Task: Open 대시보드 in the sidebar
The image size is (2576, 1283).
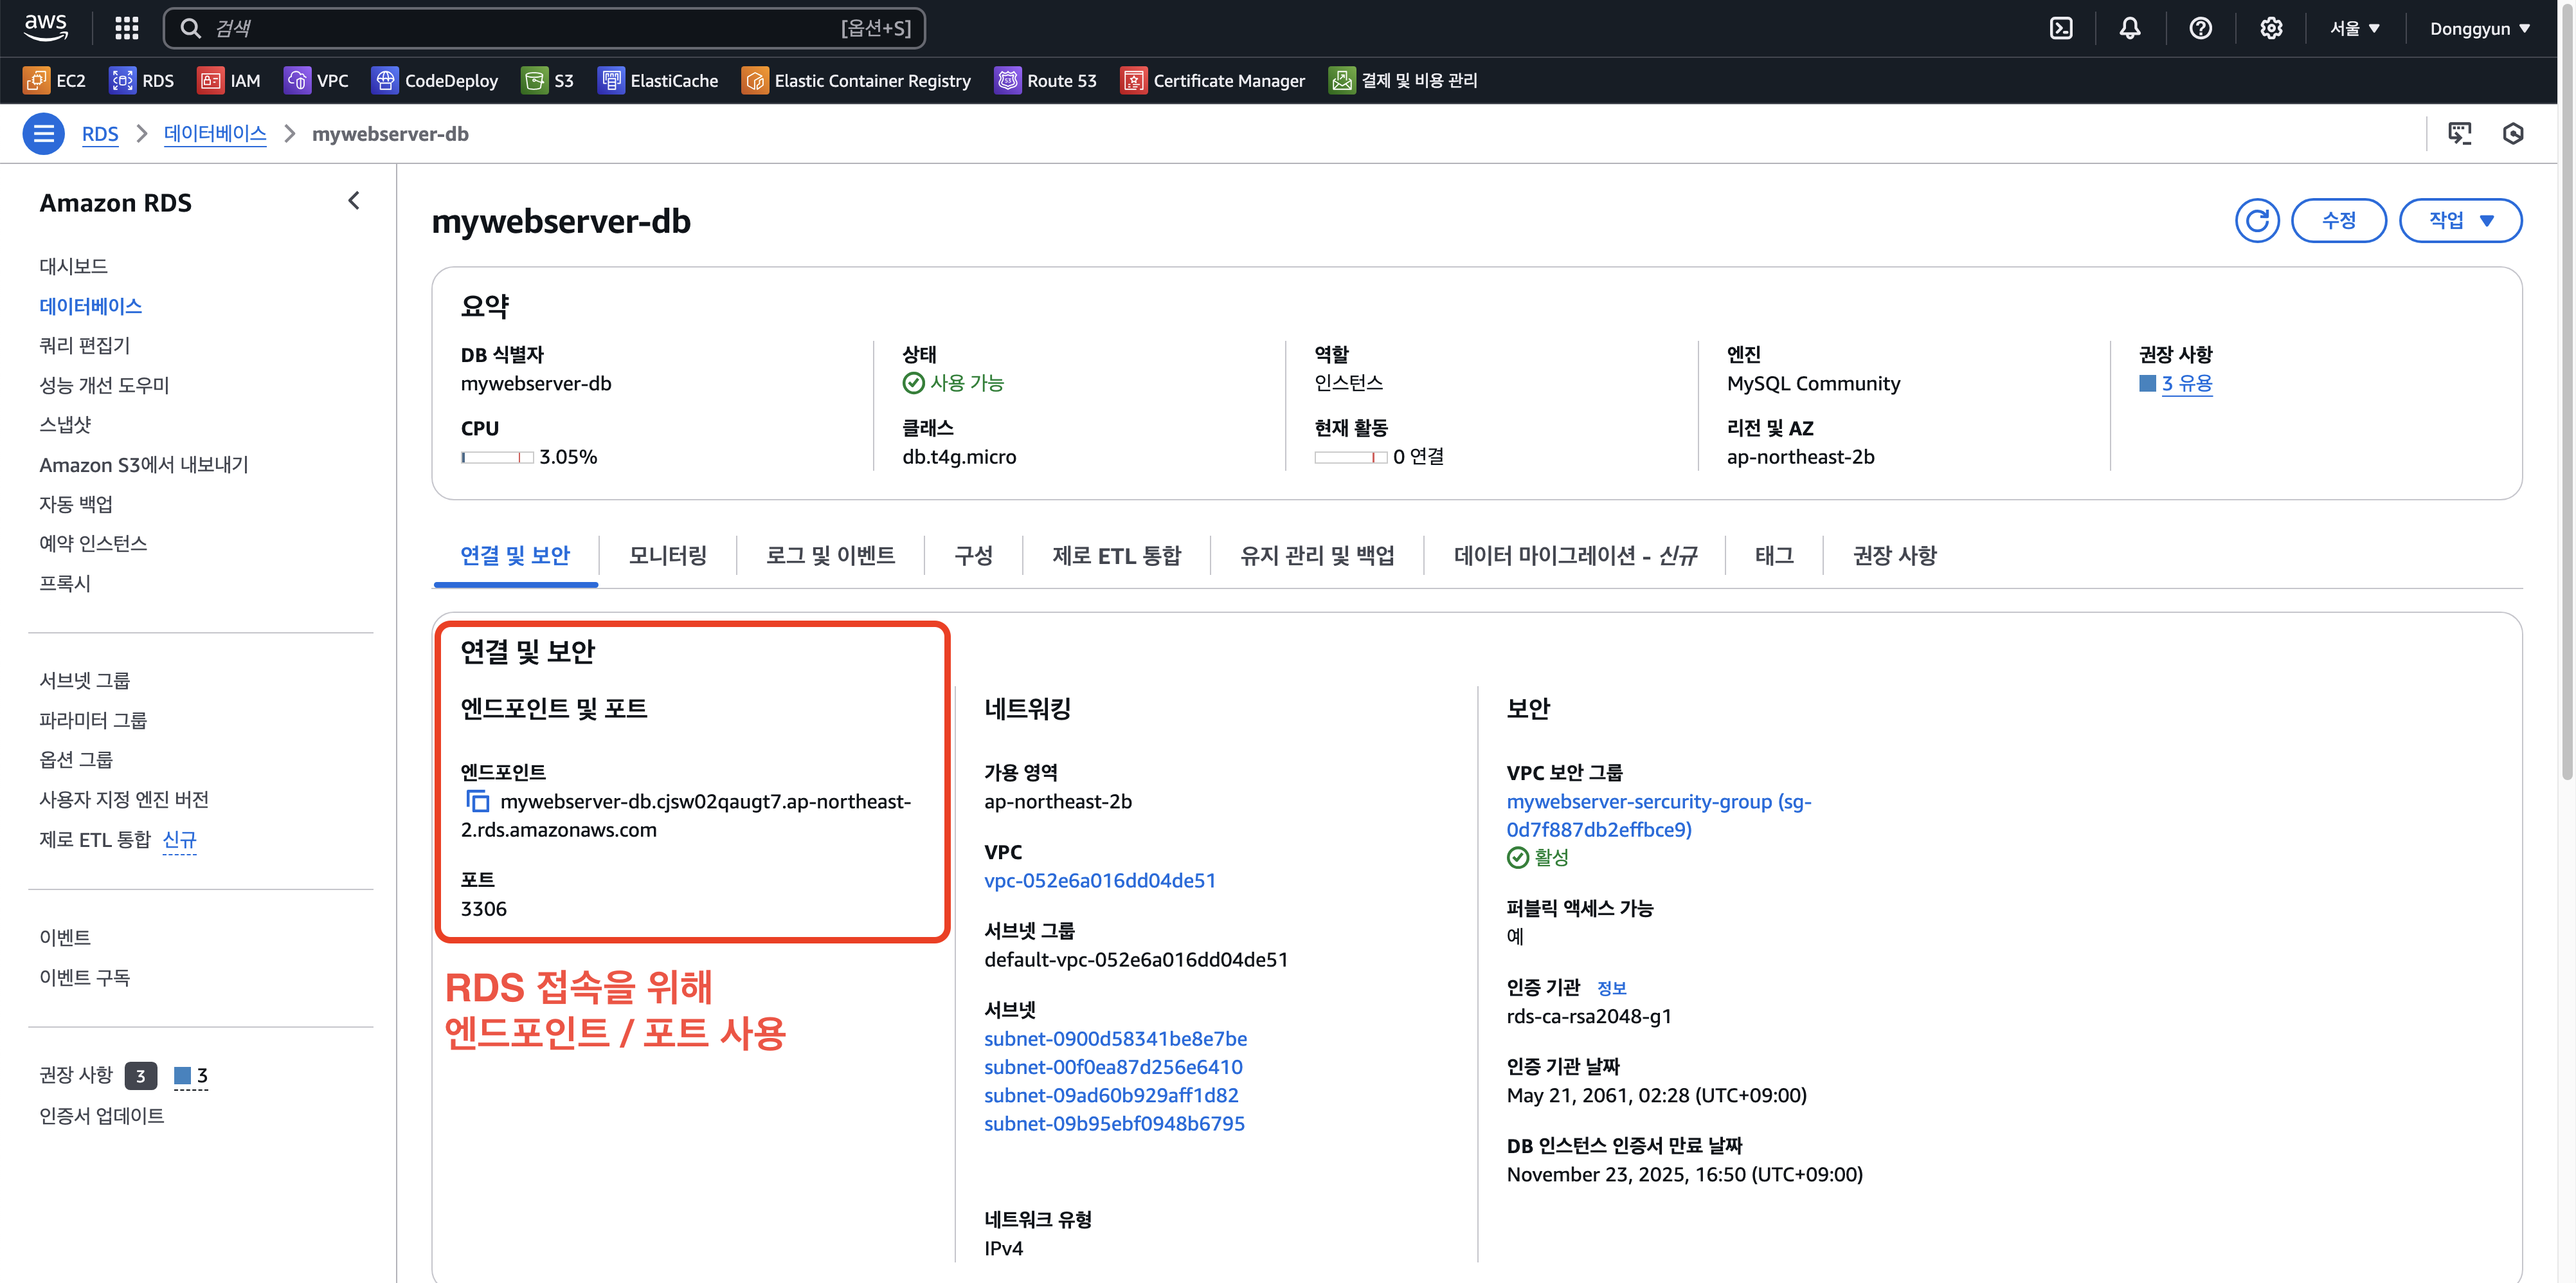Action: click(73, 266)
